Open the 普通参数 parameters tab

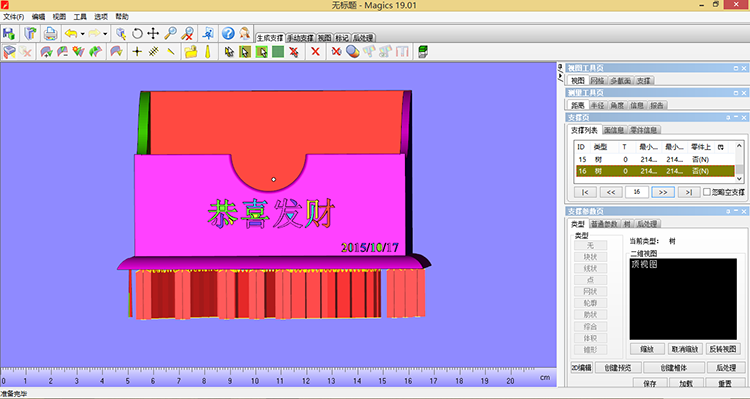(x=604, y=224)
